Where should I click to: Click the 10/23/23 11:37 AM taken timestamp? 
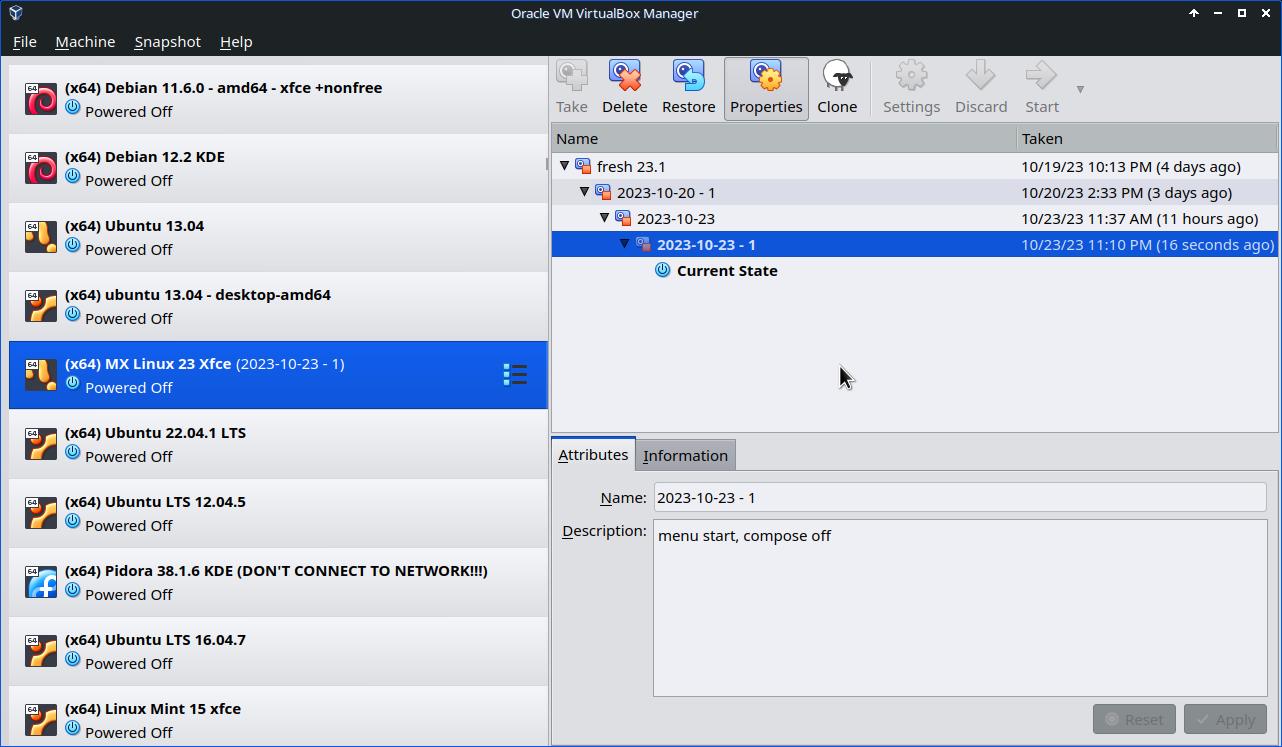tap(1140, 218)
